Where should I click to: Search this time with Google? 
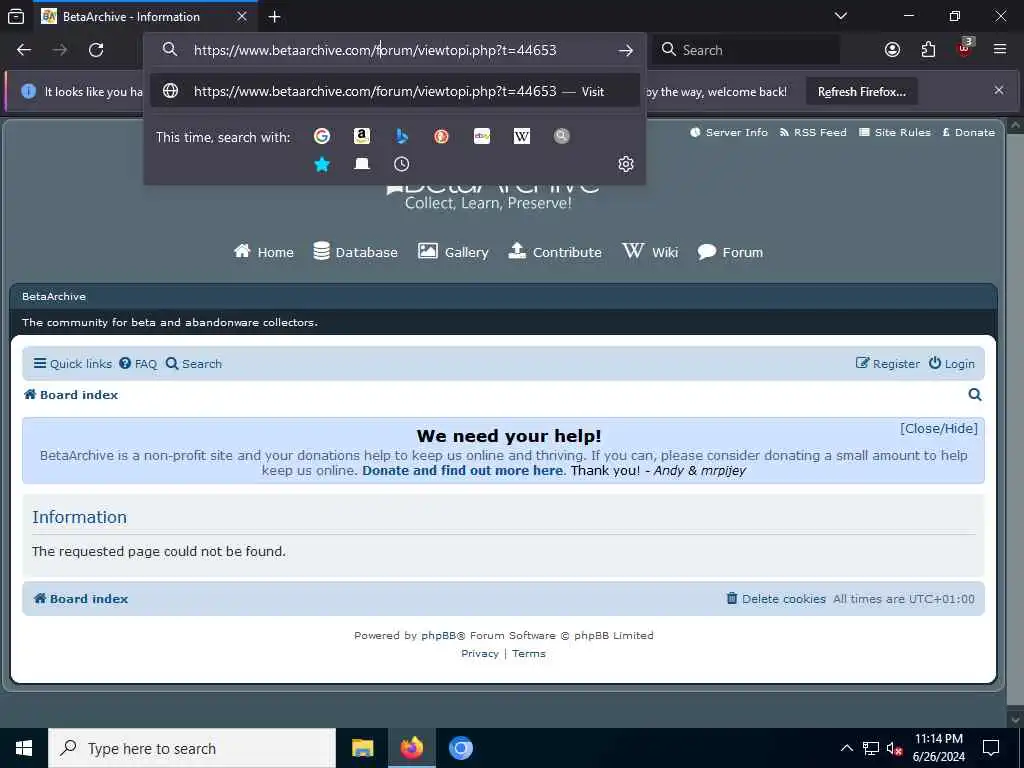[322, 136]
